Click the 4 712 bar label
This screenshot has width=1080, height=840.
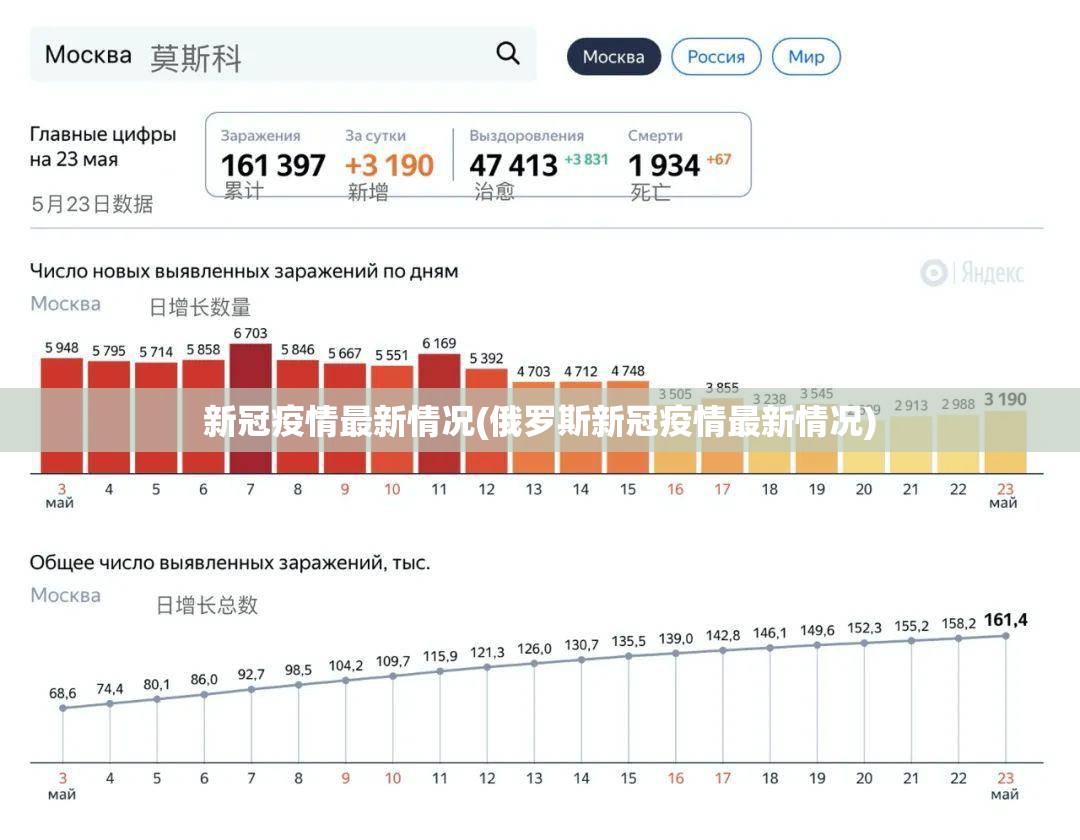(581, 372)
